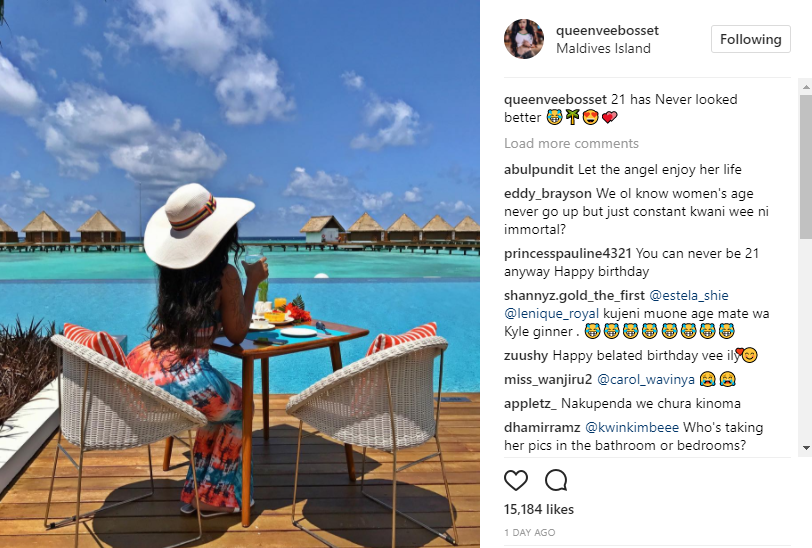Open the 1 DAY AGO timestamp
This screenshot has width=812, height=548.
coord(529,532)
